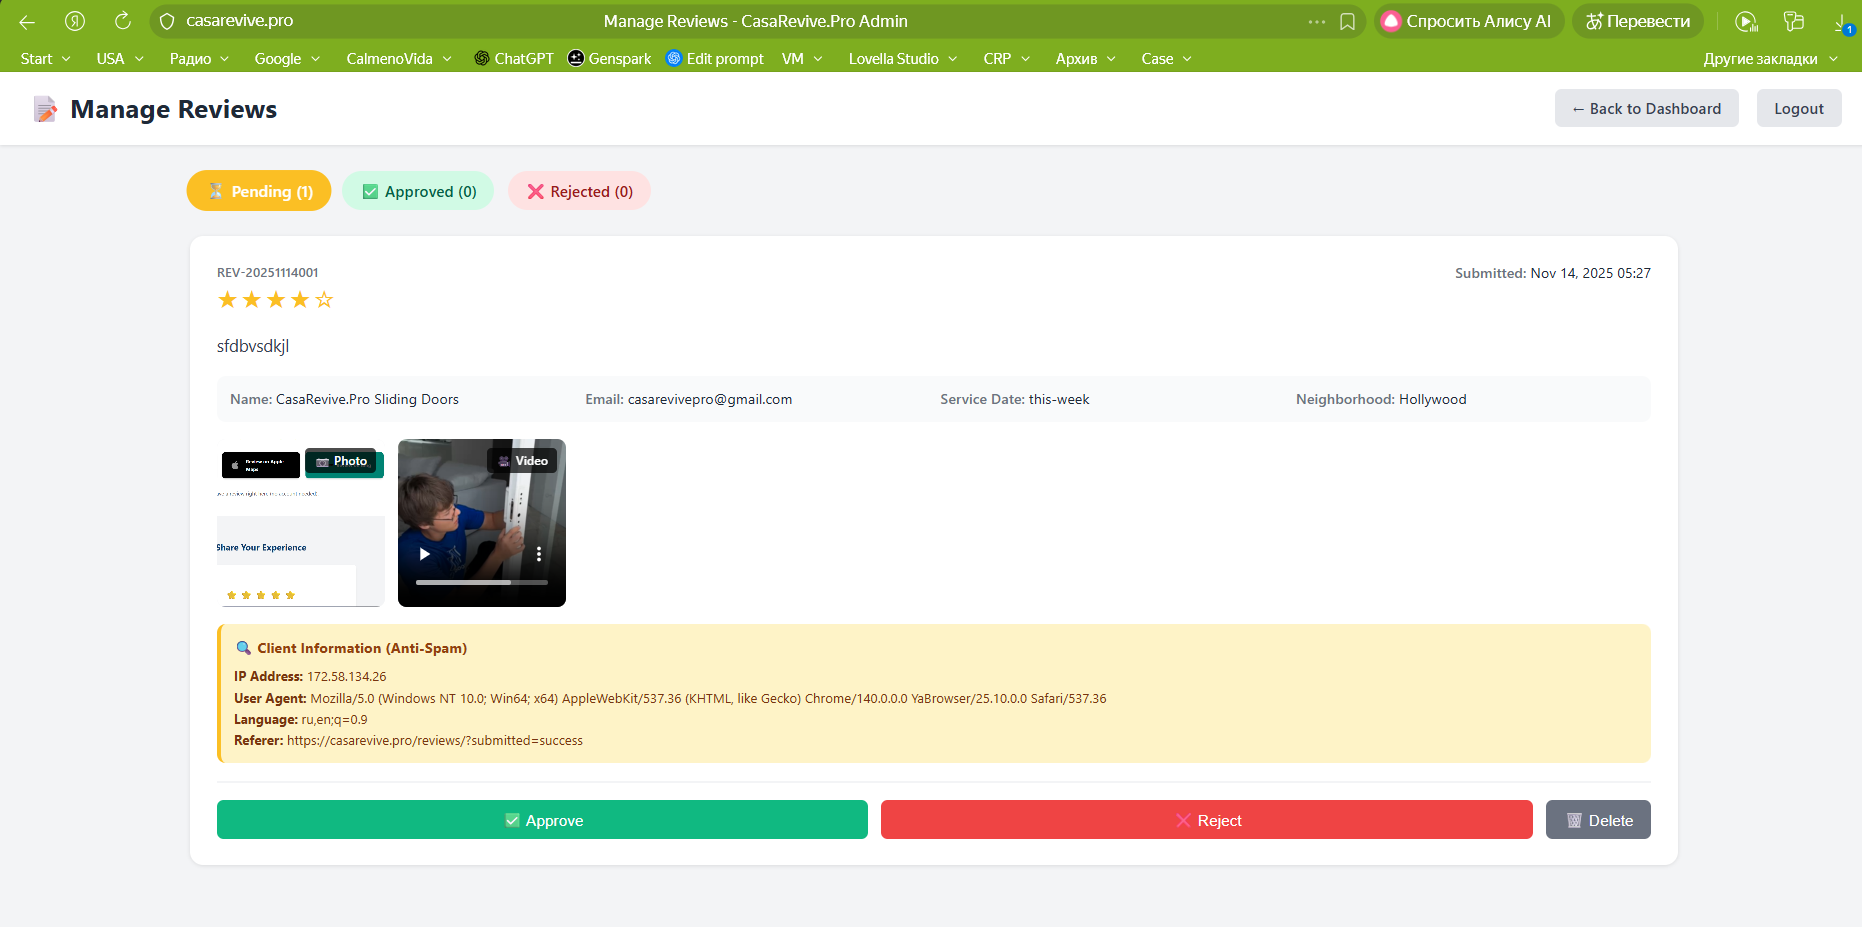
Task: Select the Pending (1) tab
Action: click(x=259, y=191)
